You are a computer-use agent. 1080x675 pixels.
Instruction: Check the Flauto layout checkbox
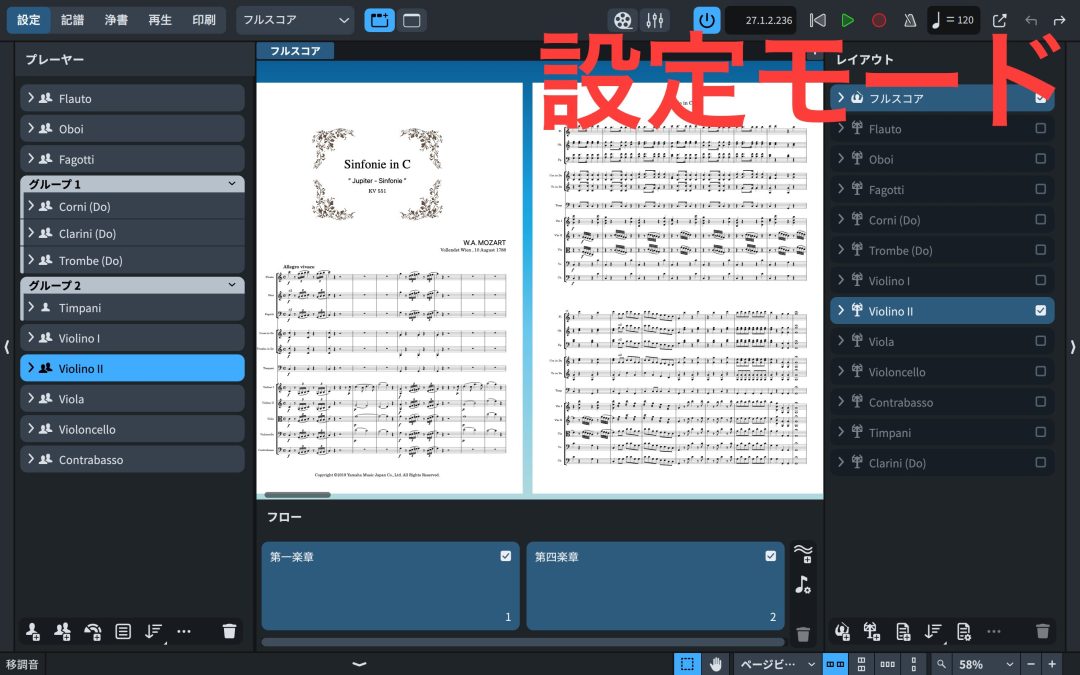(1041, 128)
